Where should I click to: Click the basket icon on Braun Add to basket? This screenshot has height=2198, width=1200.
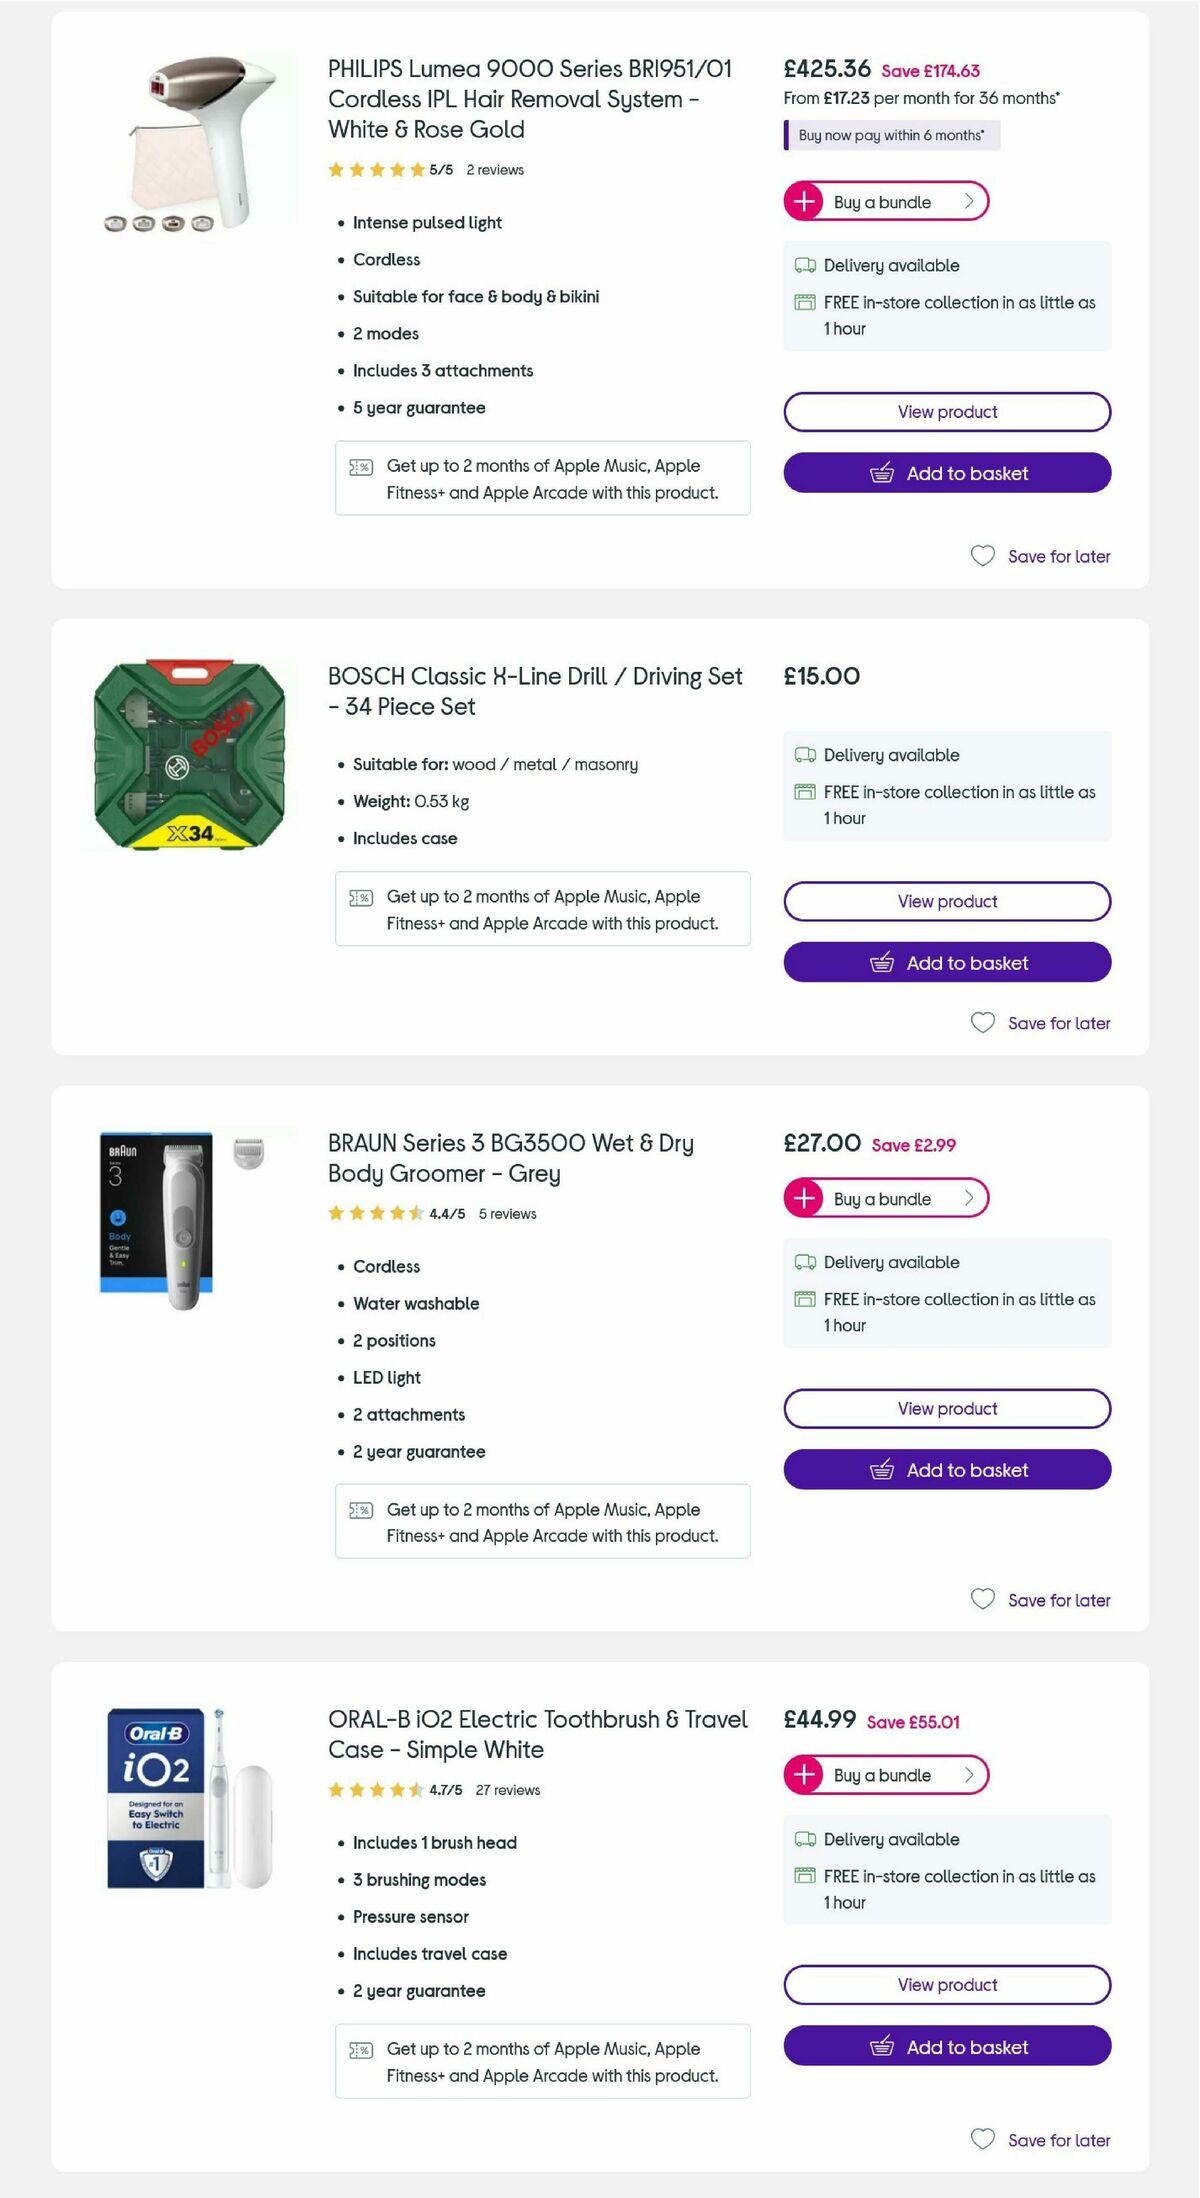881,1470
